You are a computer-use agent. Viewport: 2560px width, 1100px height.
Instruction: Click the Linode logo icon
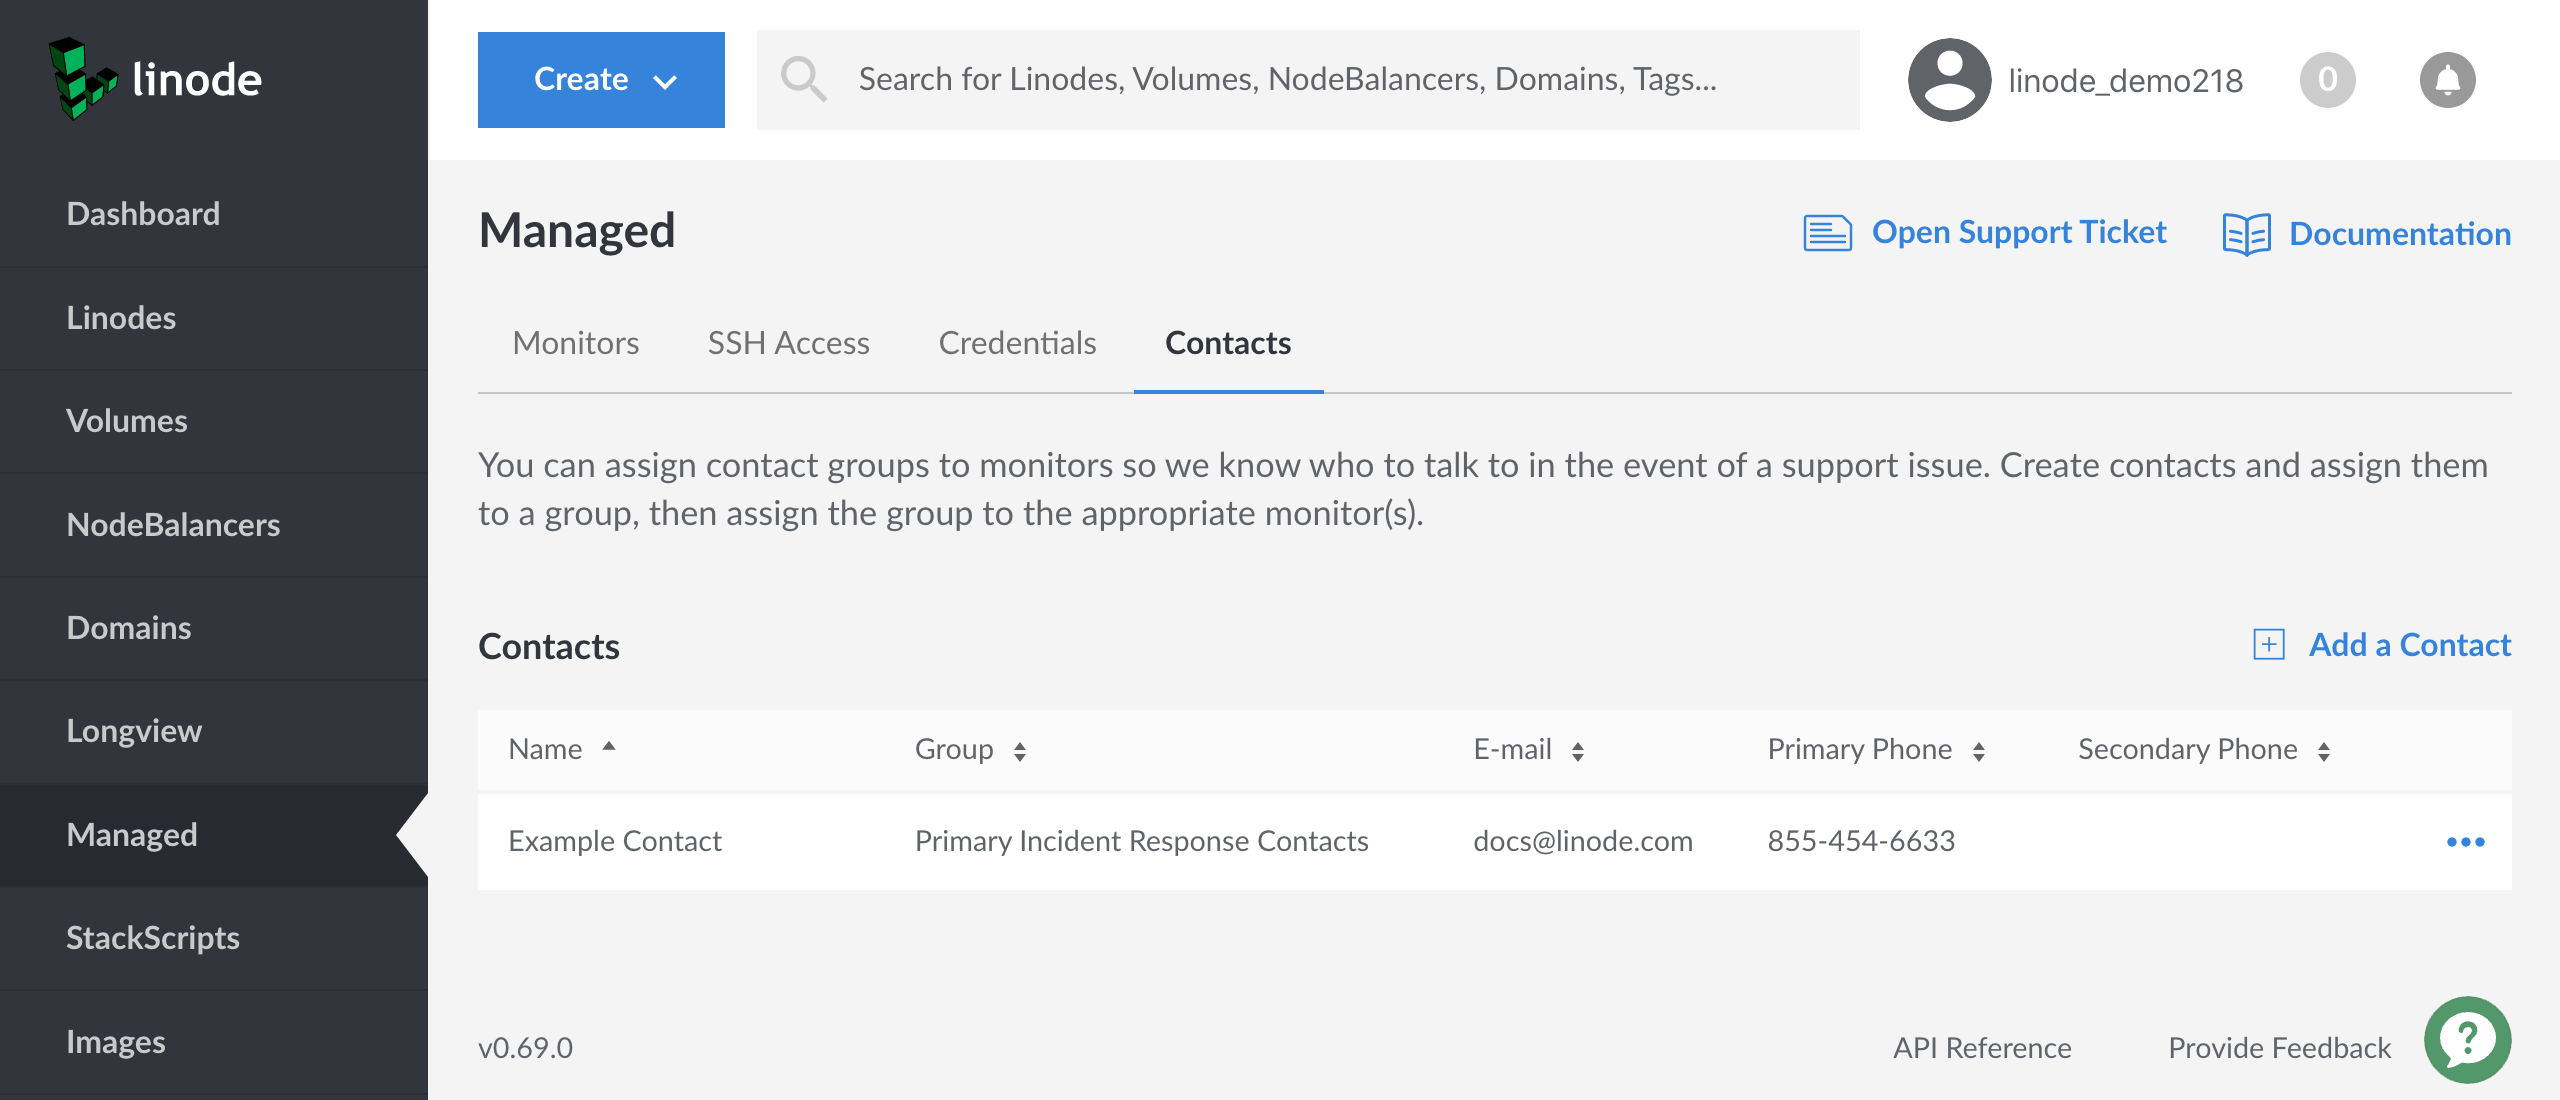coord(82,78)
